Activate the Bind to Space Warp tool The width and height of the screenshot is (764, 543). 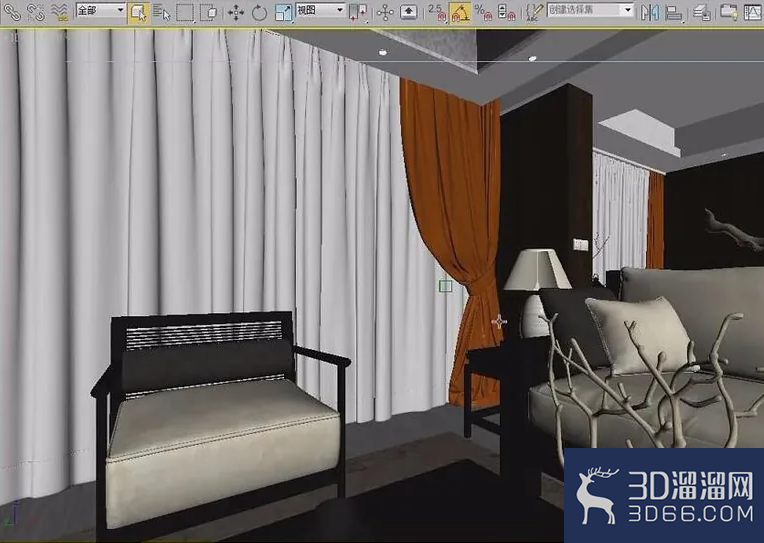pos(59,12)
